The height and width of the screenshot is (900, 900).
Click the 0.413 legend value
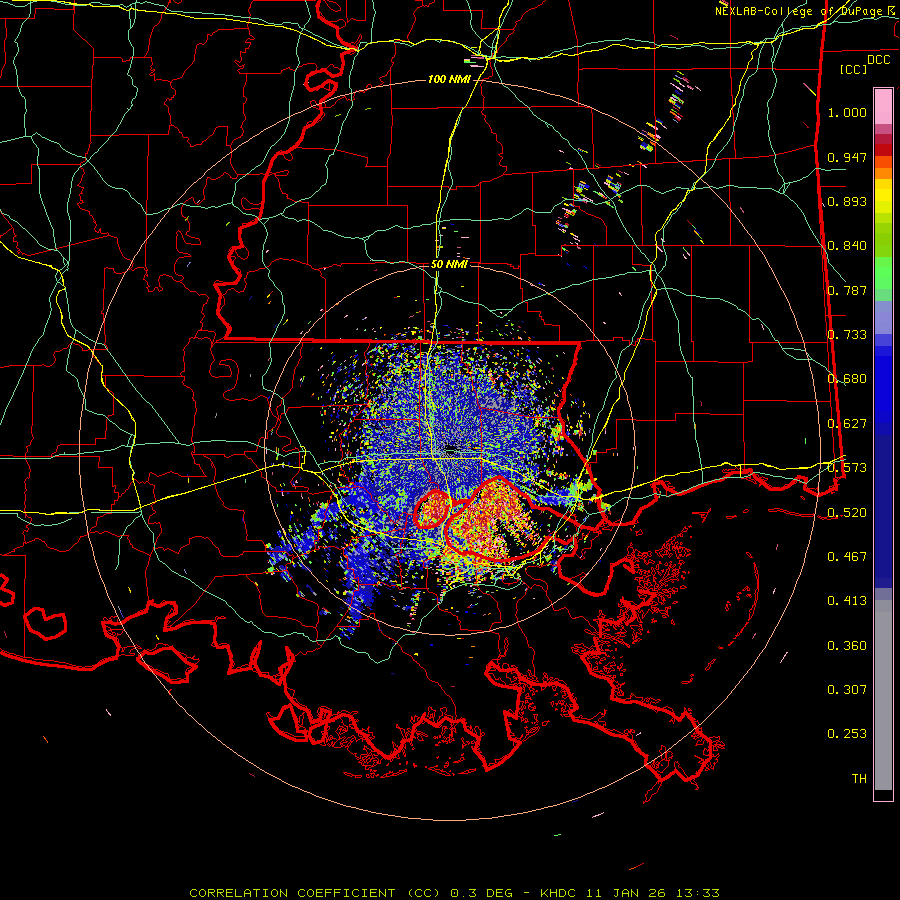(847, 601)
